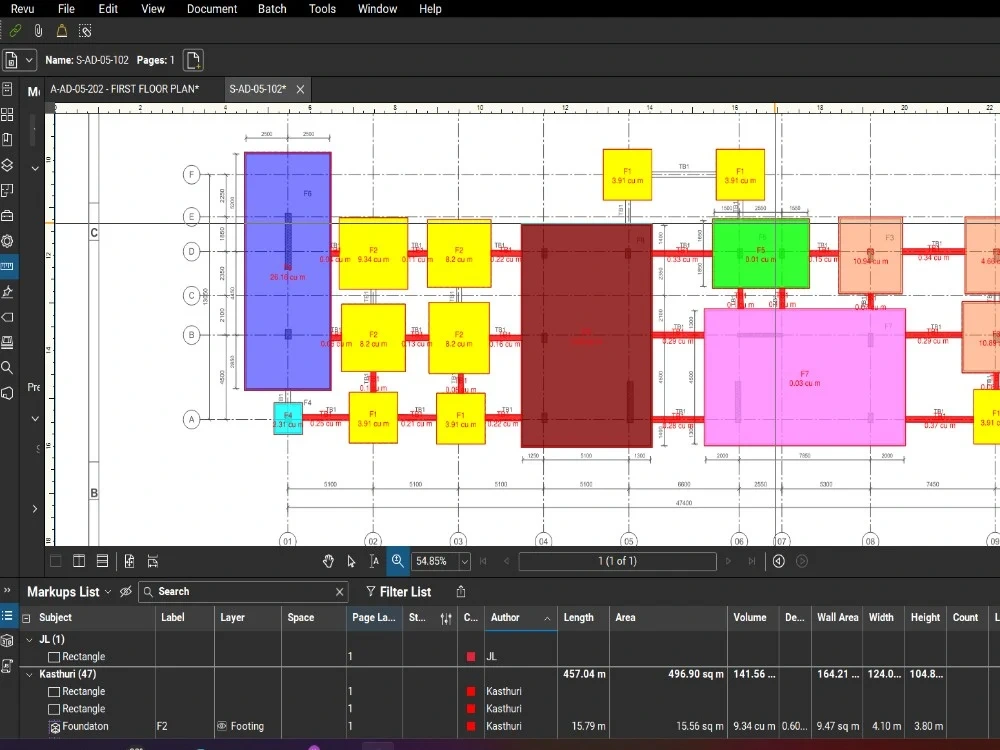Screen dimensions: 1000x750
Task: Click chevron below the Layers icon
Action: click(x=35, y=168)
